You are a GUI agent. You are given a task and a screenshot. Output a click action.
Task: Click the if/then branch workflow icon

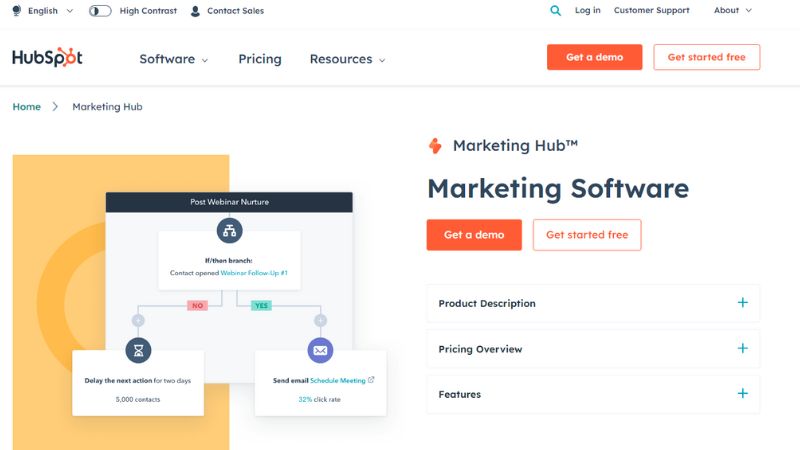[230, 231]
